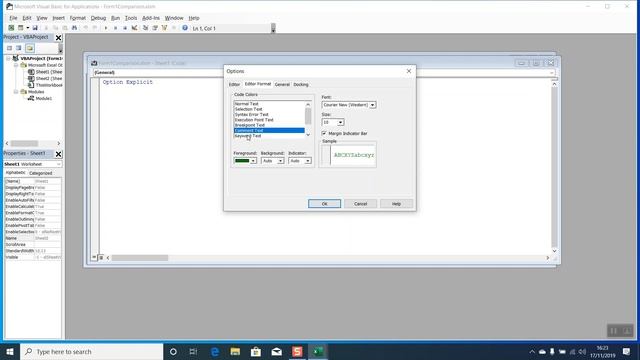640x360 pixels.
Task: Open the Edit menu
Action: pos(27,18)
